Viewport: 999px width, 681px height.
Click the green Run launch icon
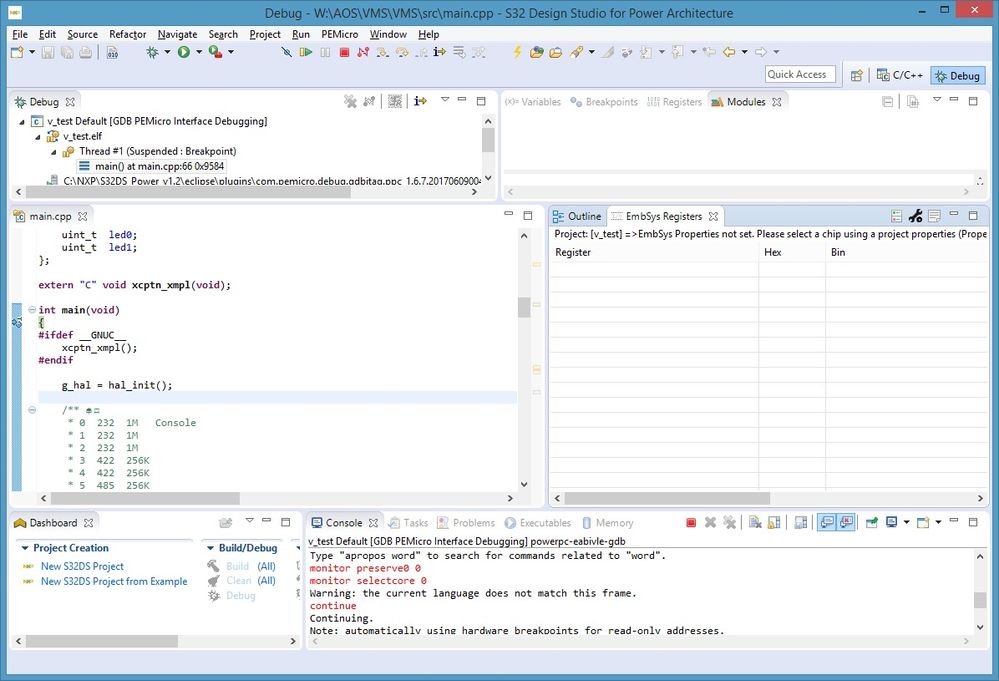tap(183, 52)
